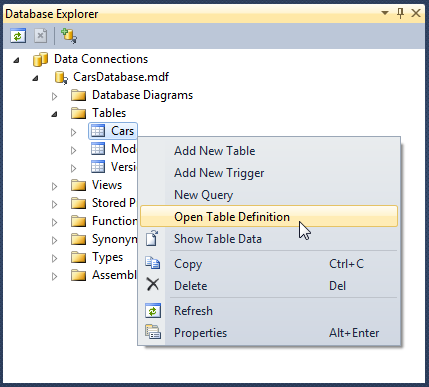Click the Show Table Data document icon
Viewport: 429px width, 387px height.
153,238
